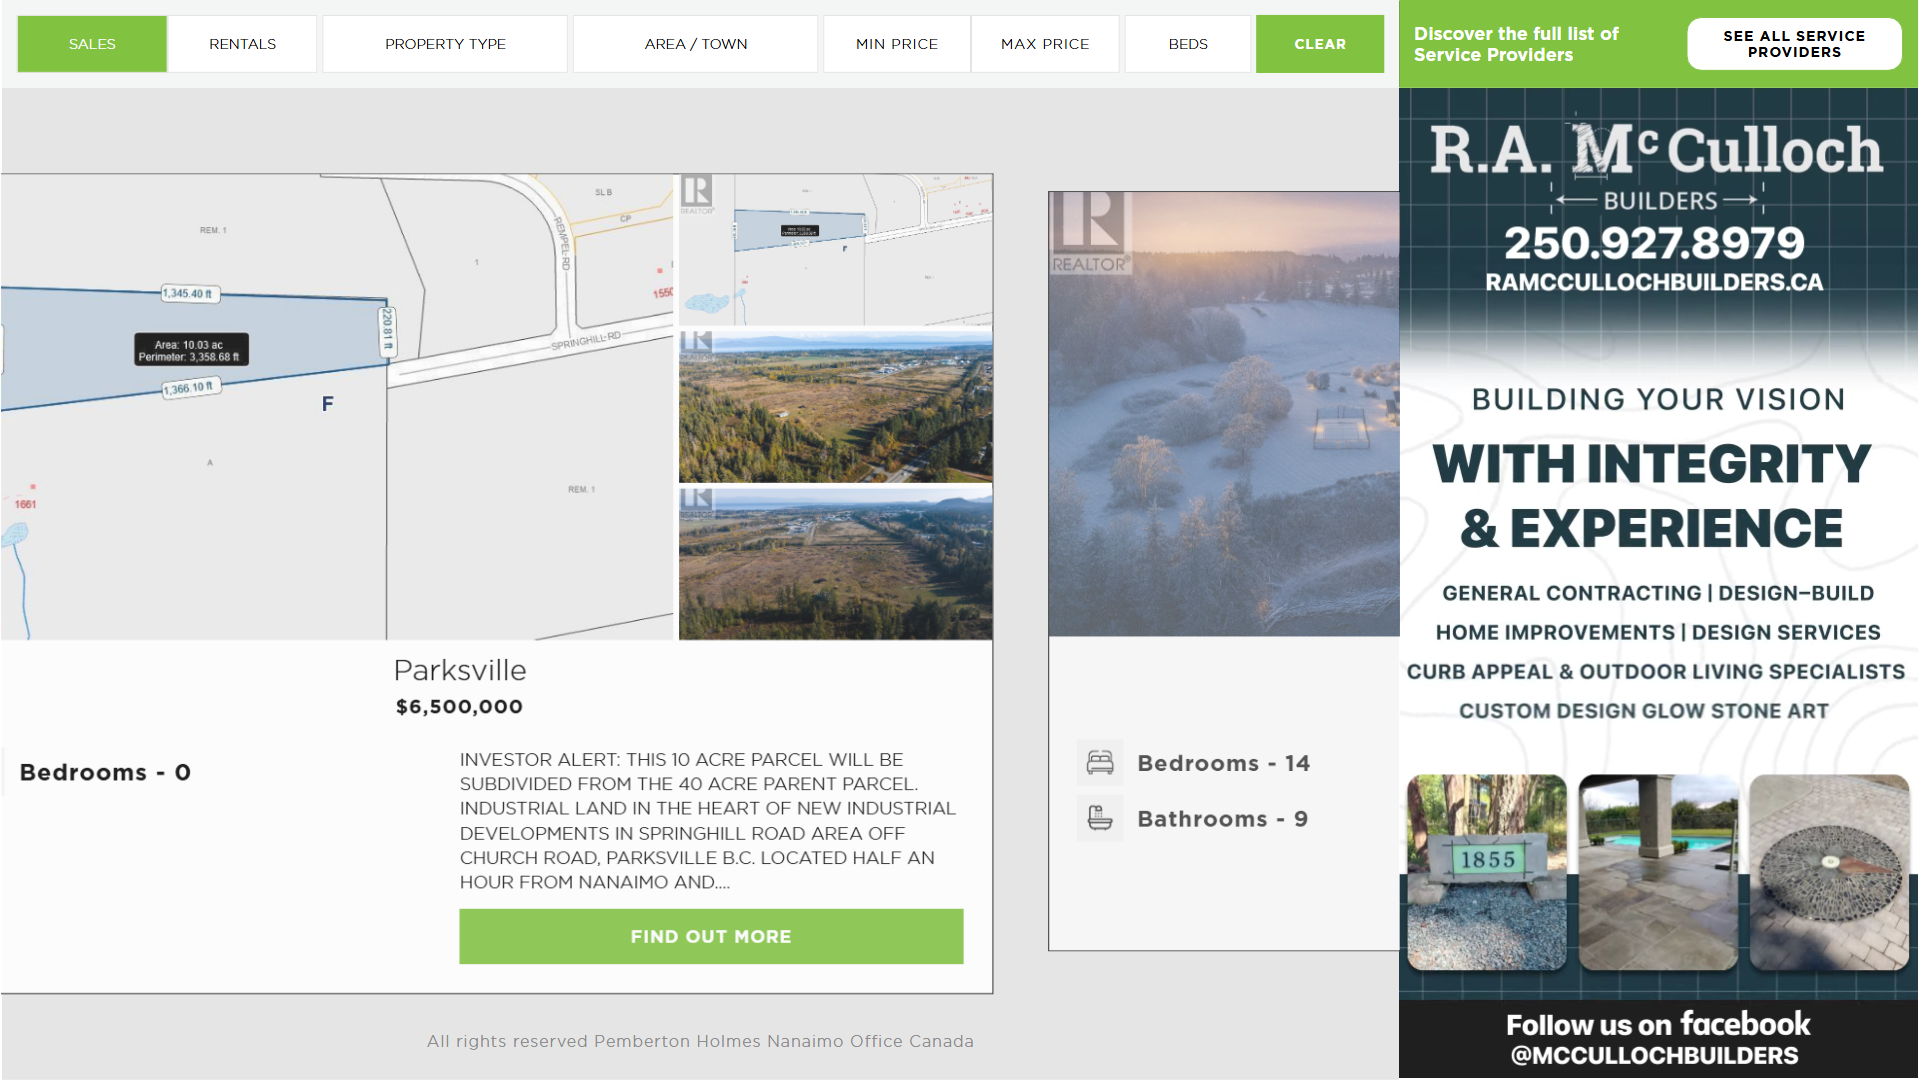
Task: Click the REALTOR logo on snowy aerial photo
Action: point(1089,233)
